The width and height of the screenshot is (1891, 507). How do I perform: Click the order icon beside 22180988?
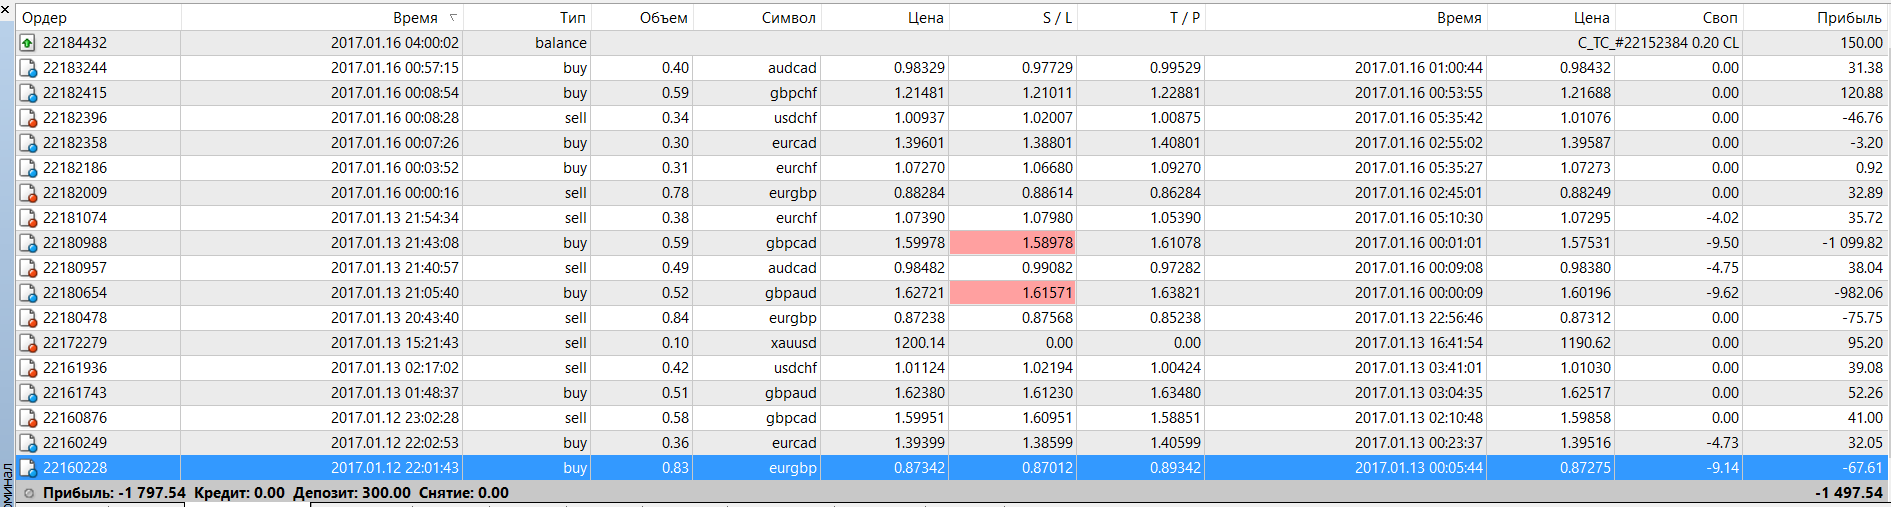tap(28, 243)
